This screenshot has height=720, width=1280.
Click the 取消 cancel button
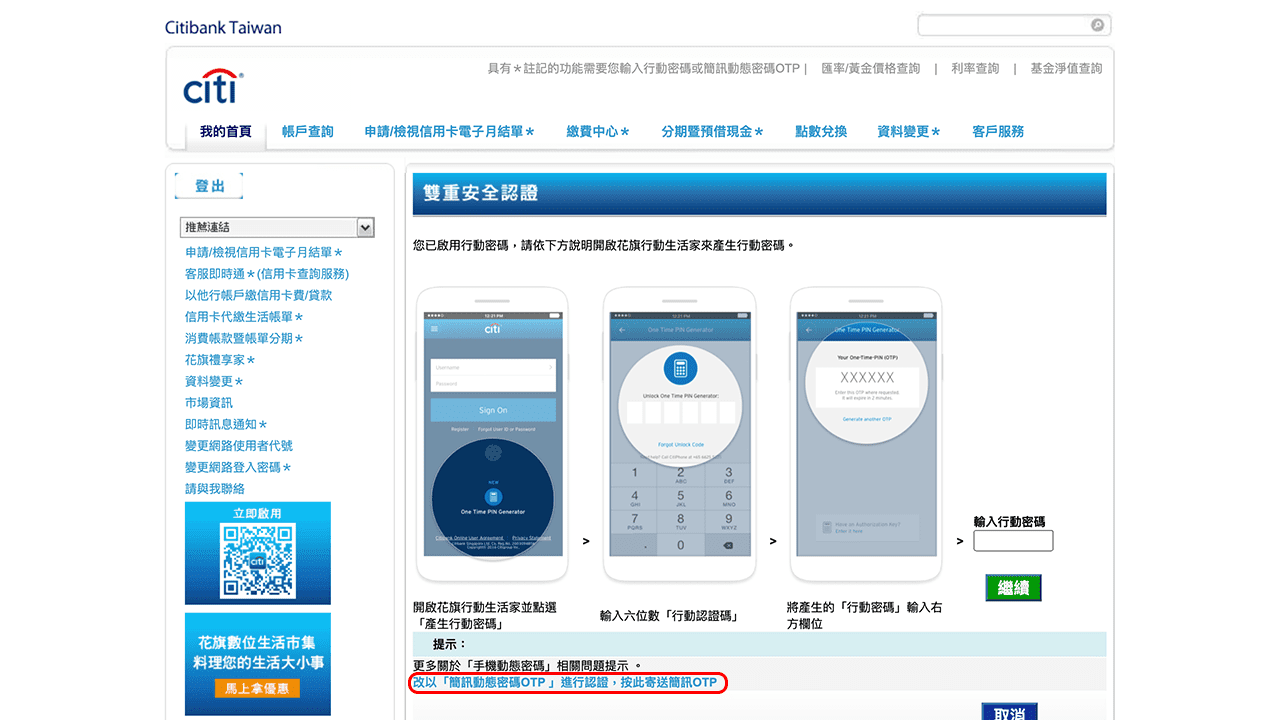tap(1009, 712)
